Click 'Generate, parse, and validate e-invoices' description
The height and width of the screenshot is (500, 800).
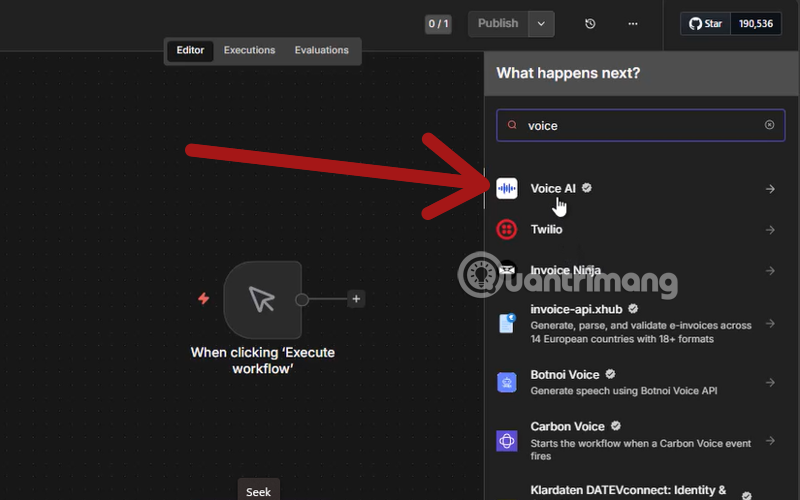pyautogui.click(x=641, y=332)
